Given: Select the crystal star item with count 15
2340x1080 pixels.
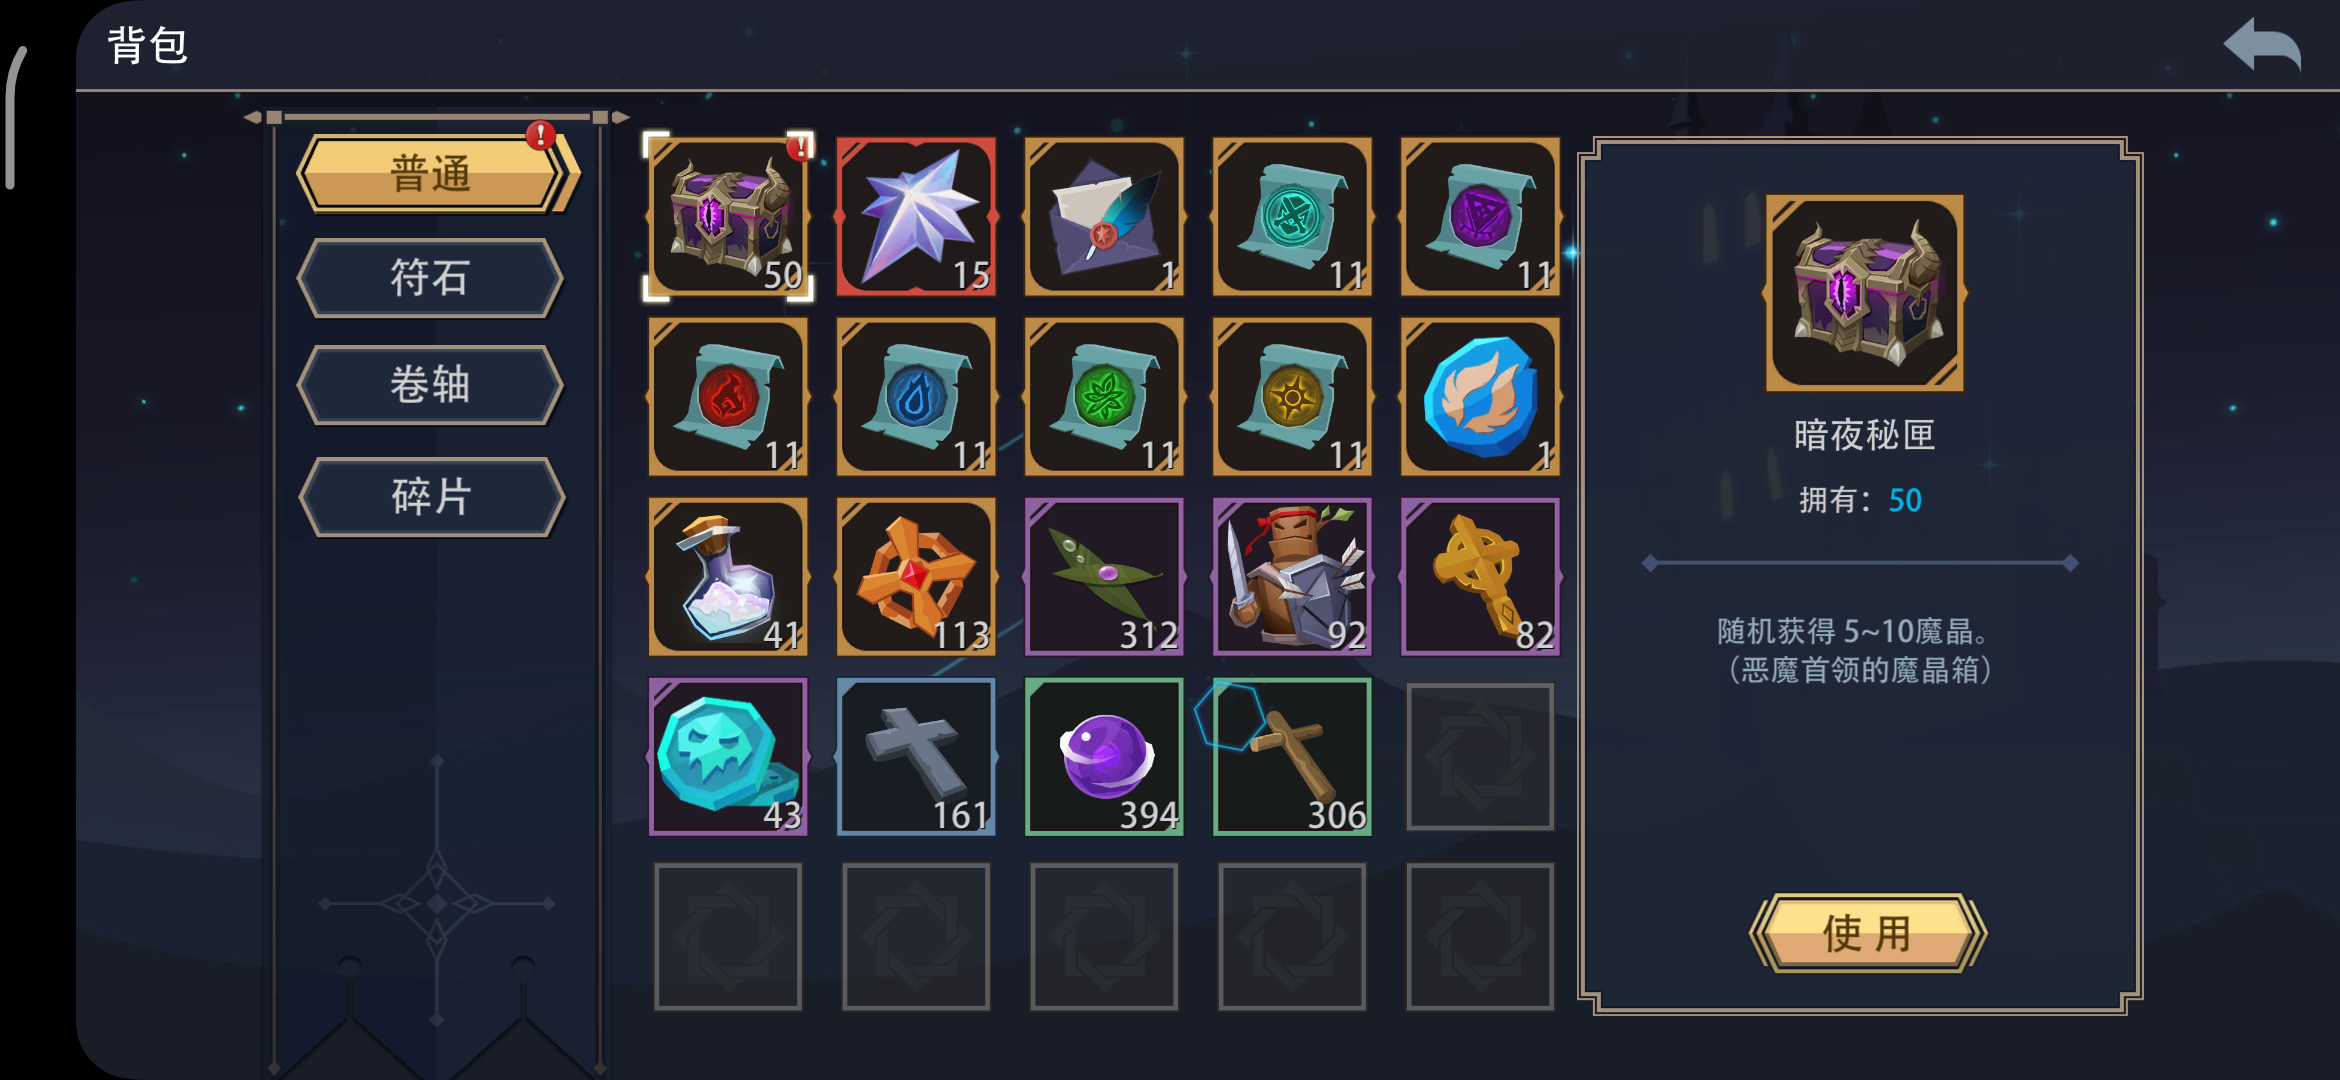Looking at the screenshot, I should click(916, 216).
